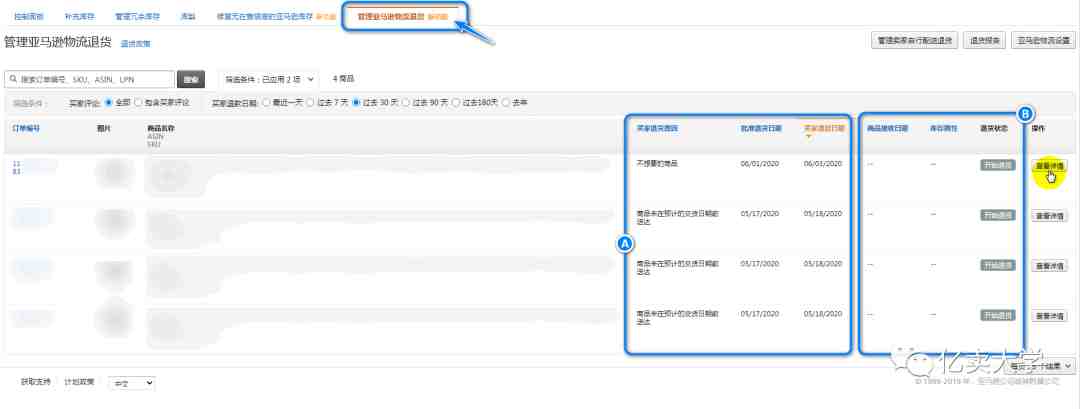Sort by the 买家退货原因 column header

(656, 128)
